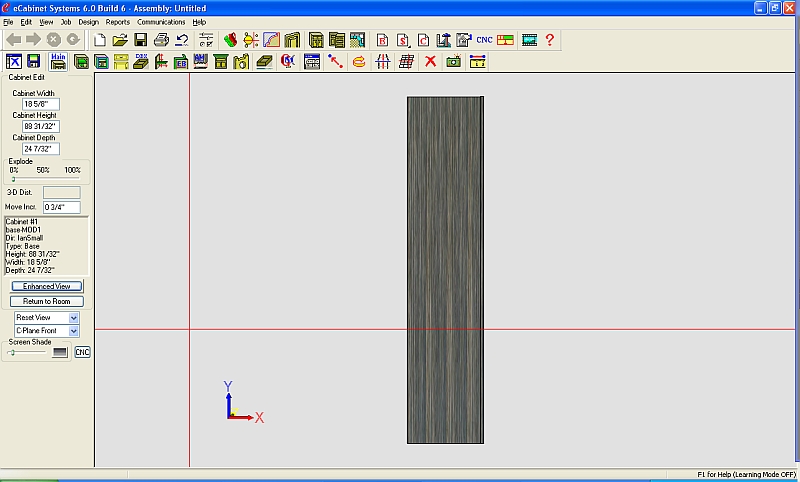Click the New file icon

point(100,40)
